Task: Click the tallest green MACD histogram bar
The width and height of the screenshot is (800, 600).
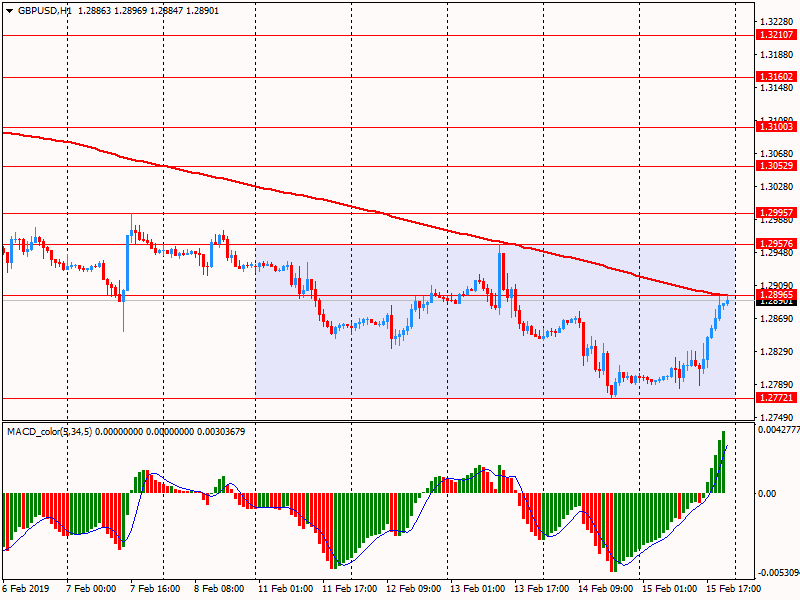Action: pyautogui.click(x=723, y=462)
